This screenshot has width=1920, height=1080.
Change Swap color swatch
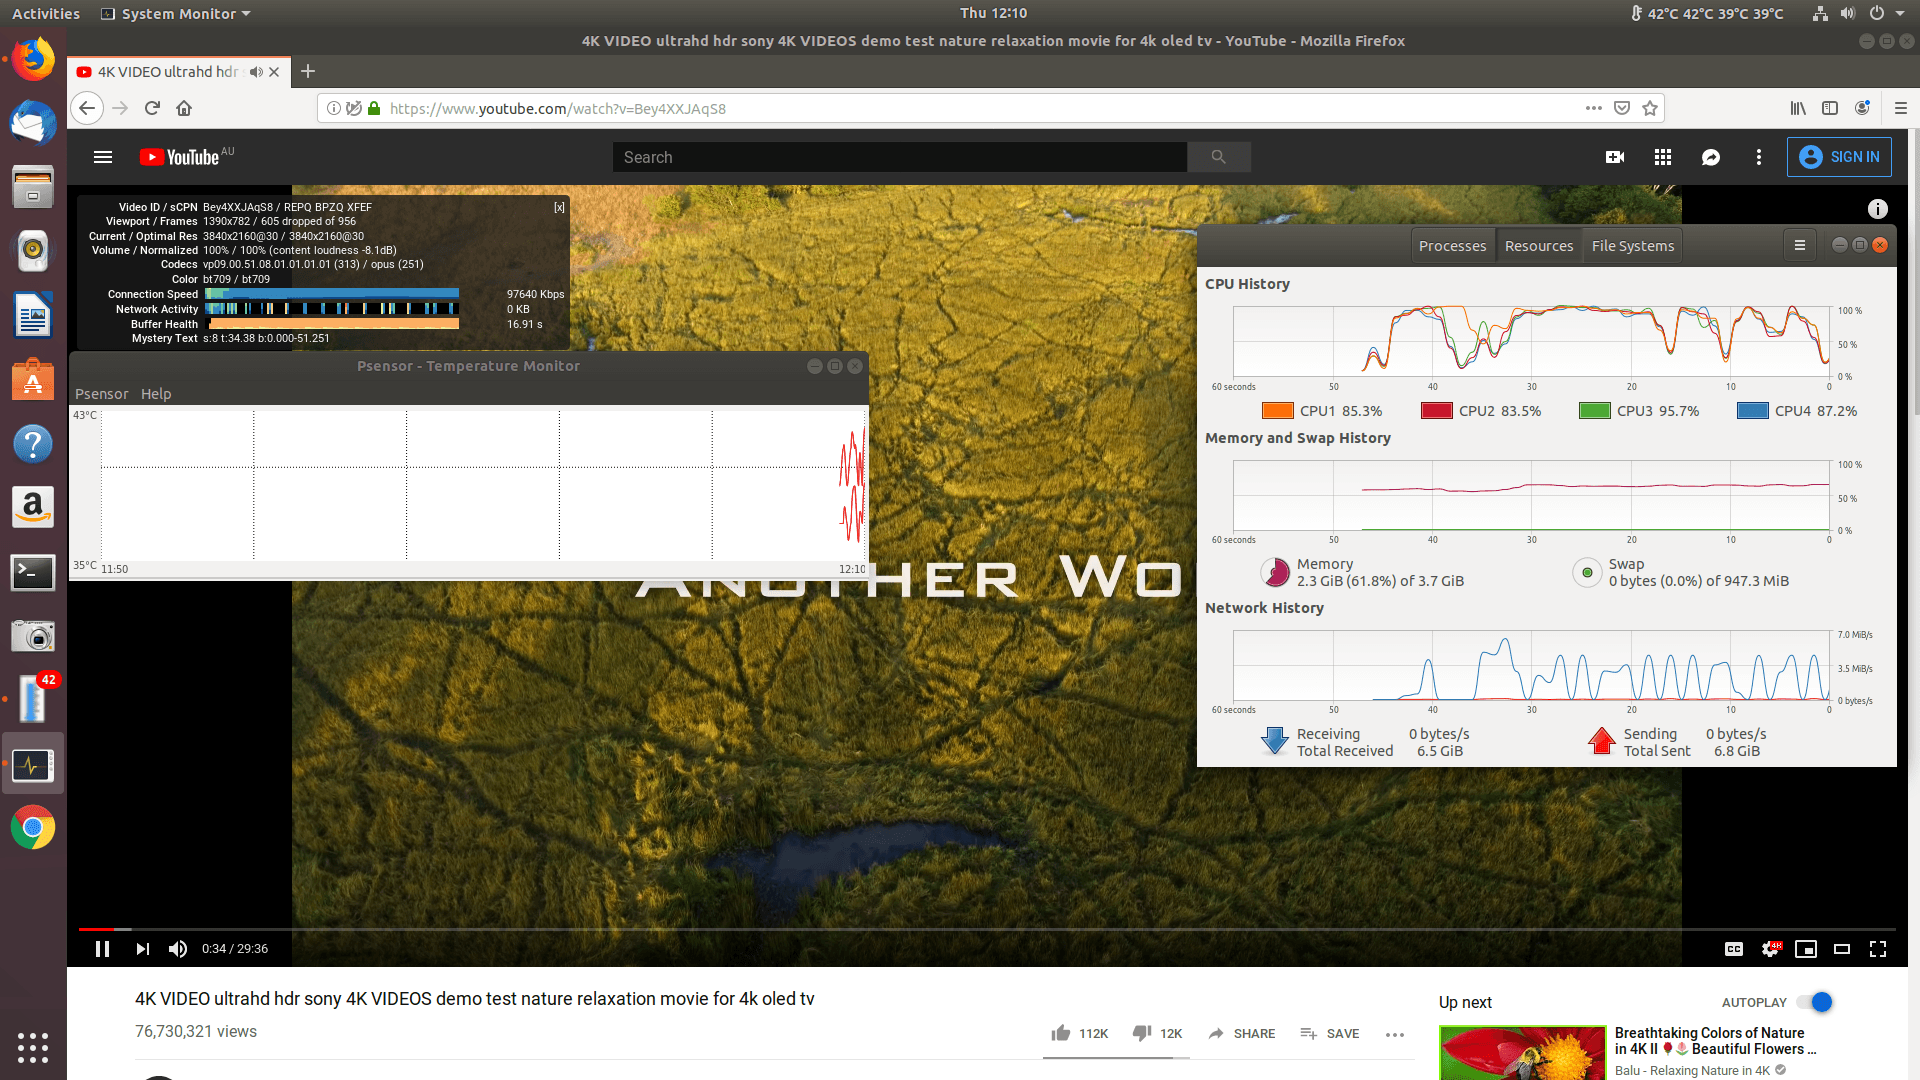(x=1587, y=572)
